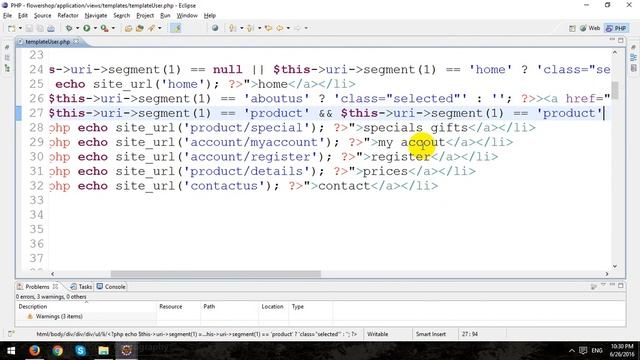Open the Windows Start menu
Viewport: 640px width, 360px height.
pos(11,351)
